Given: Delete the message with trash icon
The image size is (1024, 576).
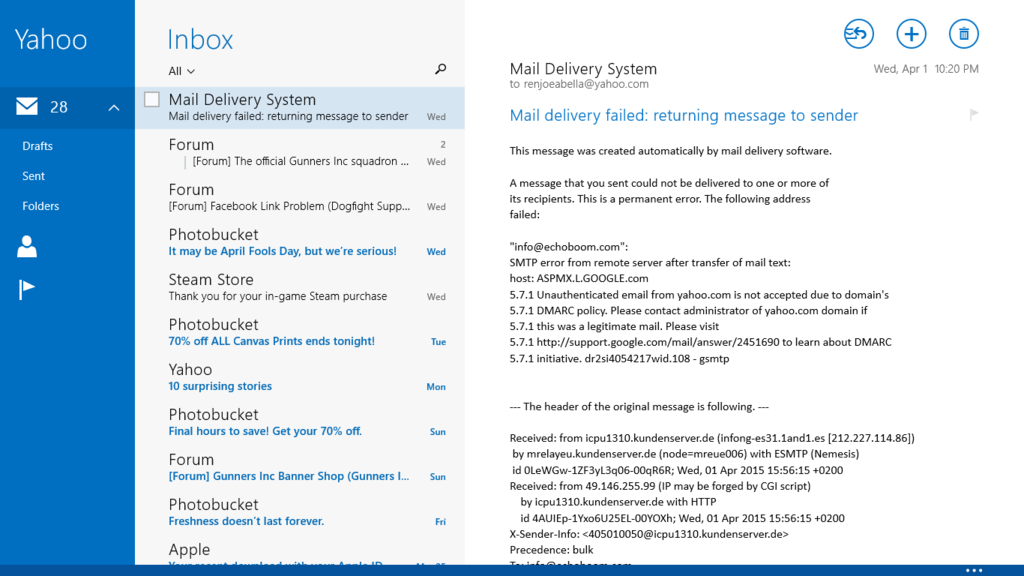Looking at the screenshot, I should click(x=963, y=34).
